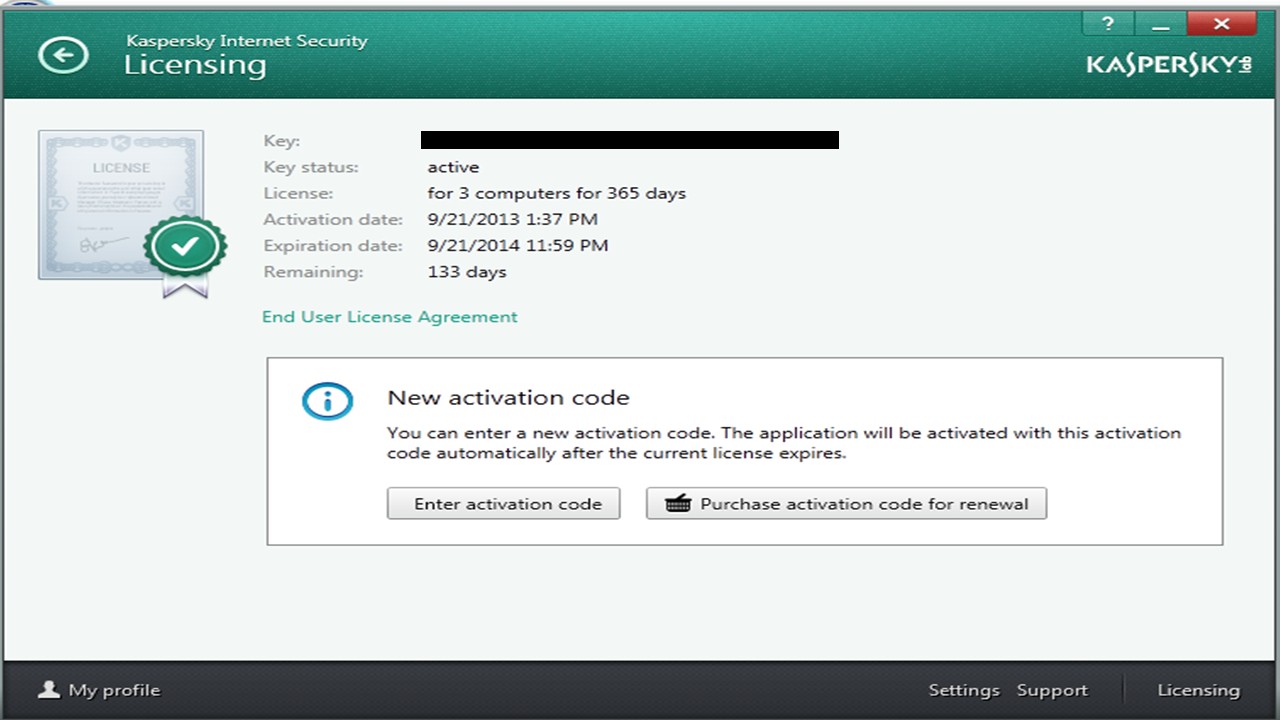Image resolution: width=1280 pixels, height=720 pixels.
Task: Click the expiration date value
Action: click(x=517, y=246)
